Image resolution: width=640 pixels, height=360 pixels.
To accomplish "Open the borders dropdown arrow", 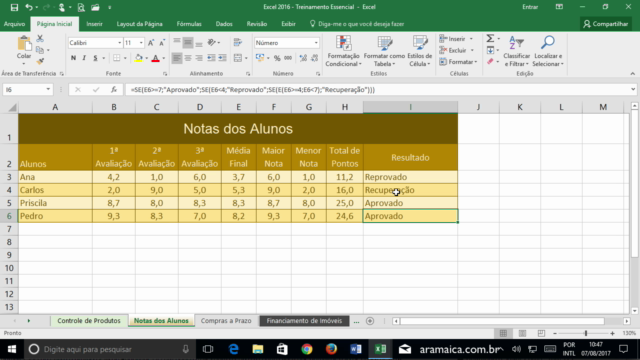I will click(125, 58).
